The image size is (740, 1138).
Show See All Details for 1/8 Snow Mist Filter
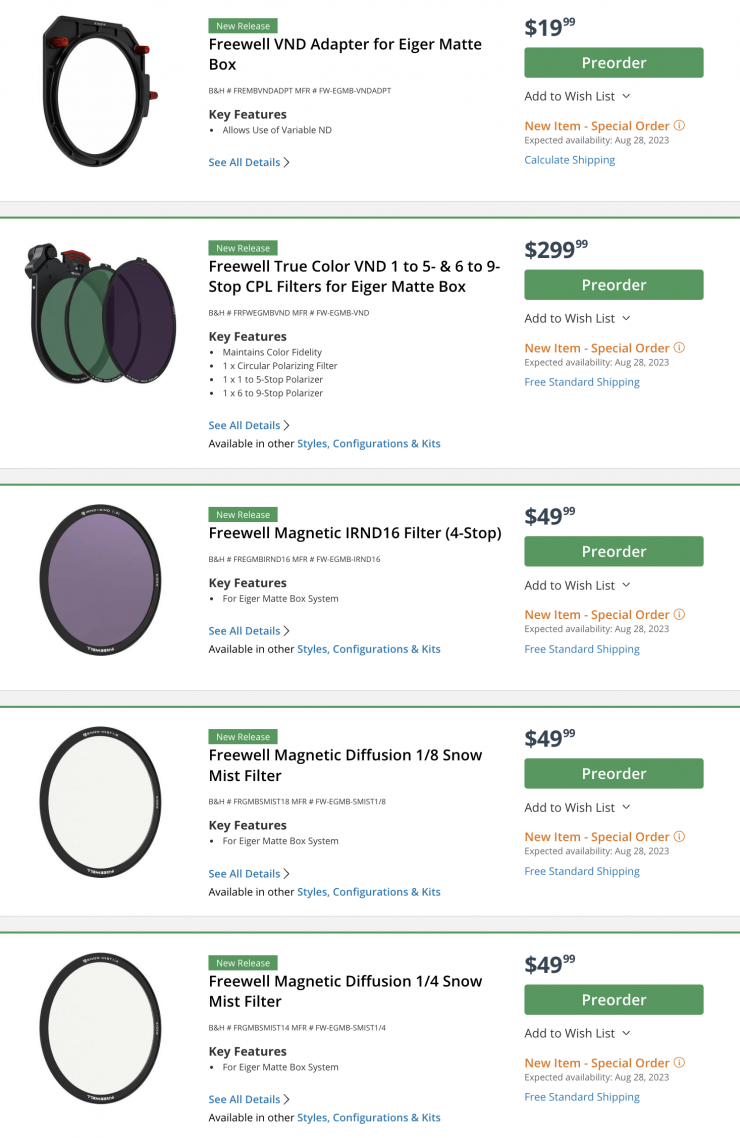249,873
